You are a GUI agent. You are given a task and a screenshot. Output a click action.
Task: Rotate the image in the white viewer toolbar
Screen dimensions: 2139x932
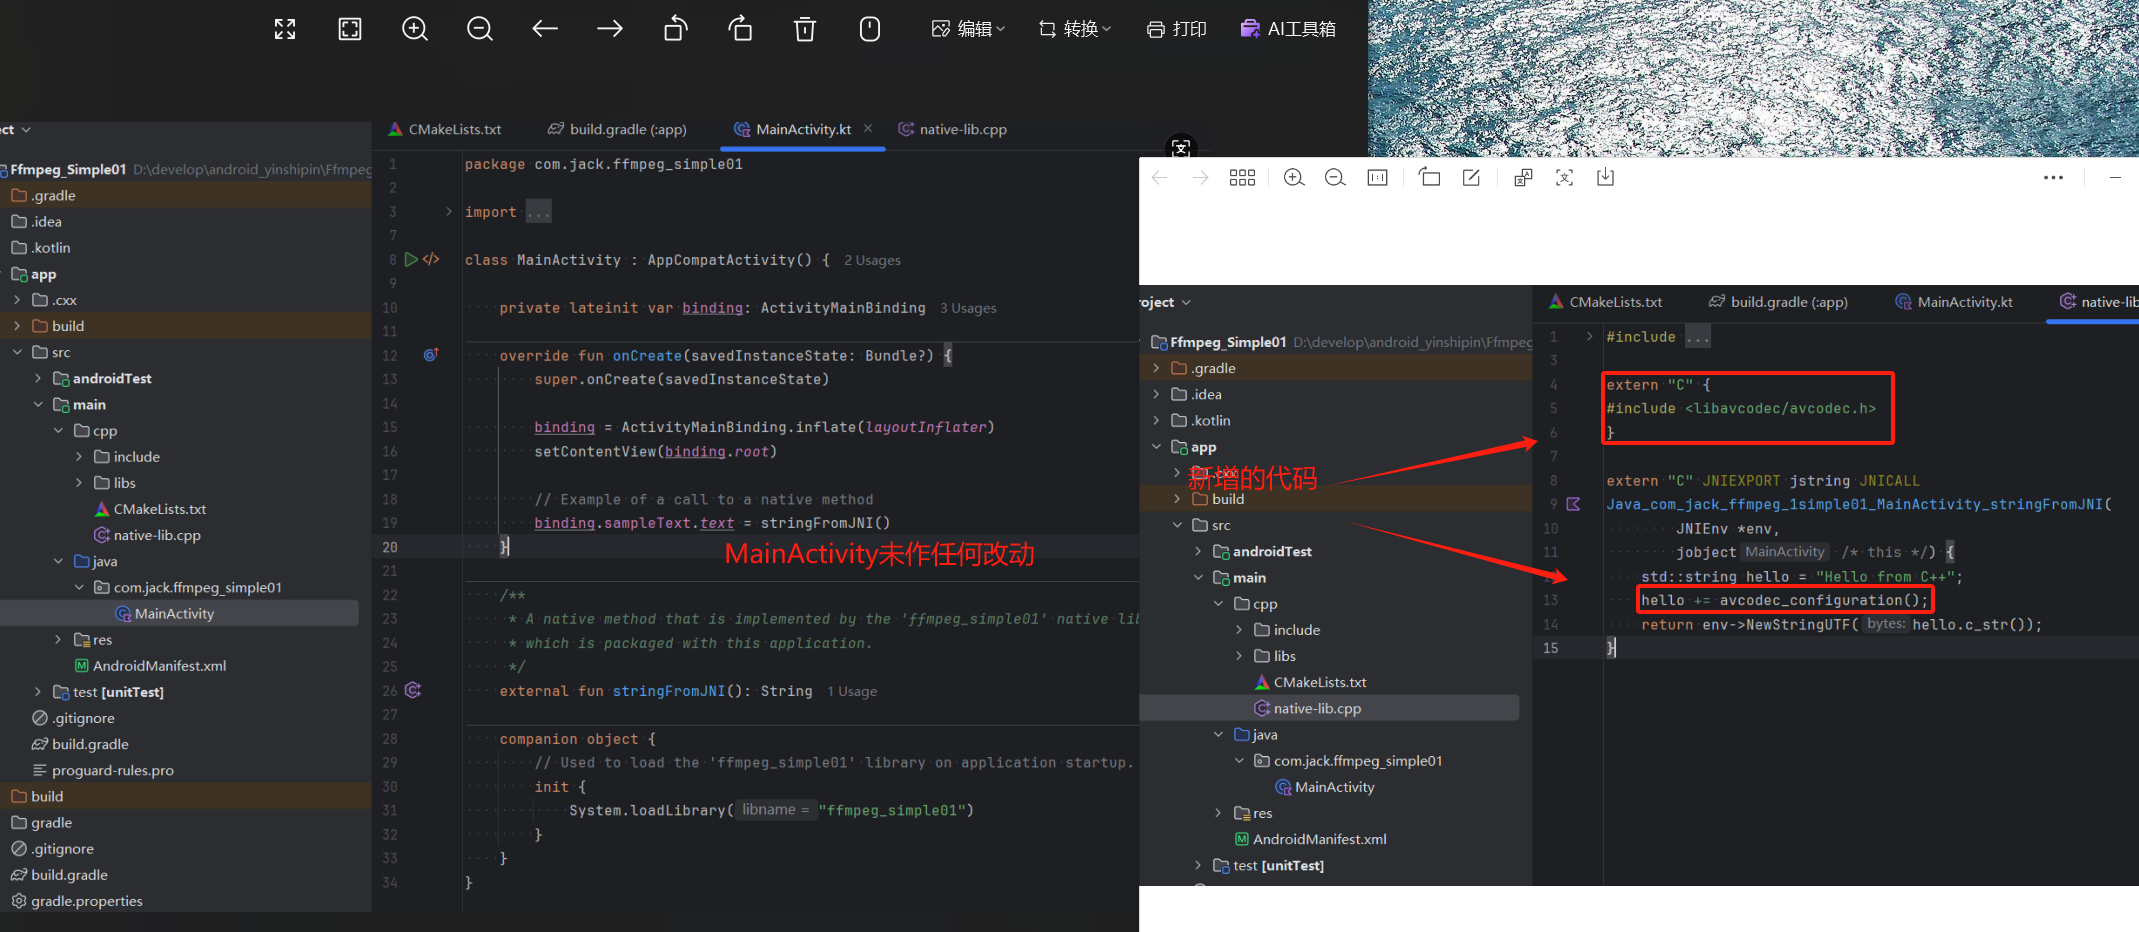[1430, 178]
